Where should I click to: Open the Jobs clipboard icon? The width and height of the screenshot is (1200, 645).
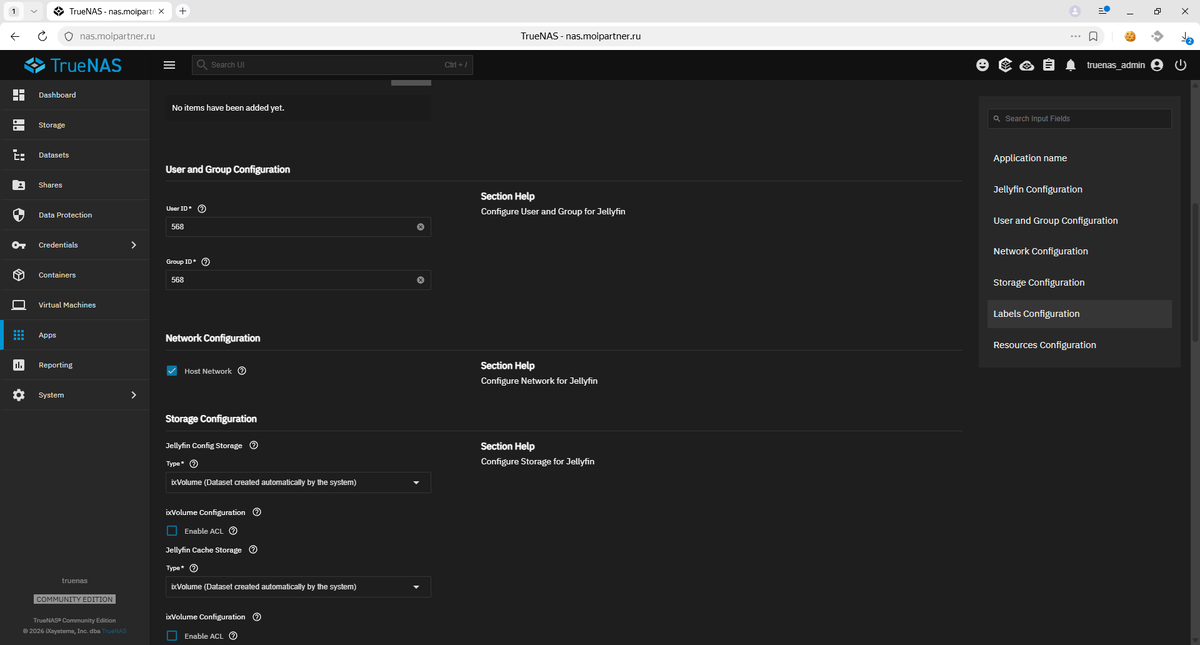(x=1048, y=65)
